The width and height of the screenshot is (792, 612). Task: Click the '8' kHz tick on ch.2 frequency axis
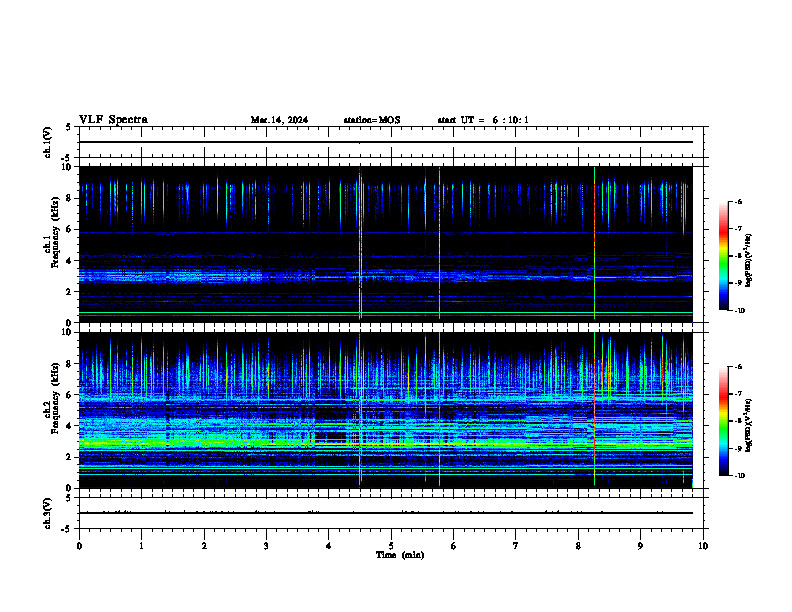[x=69, y=364]
